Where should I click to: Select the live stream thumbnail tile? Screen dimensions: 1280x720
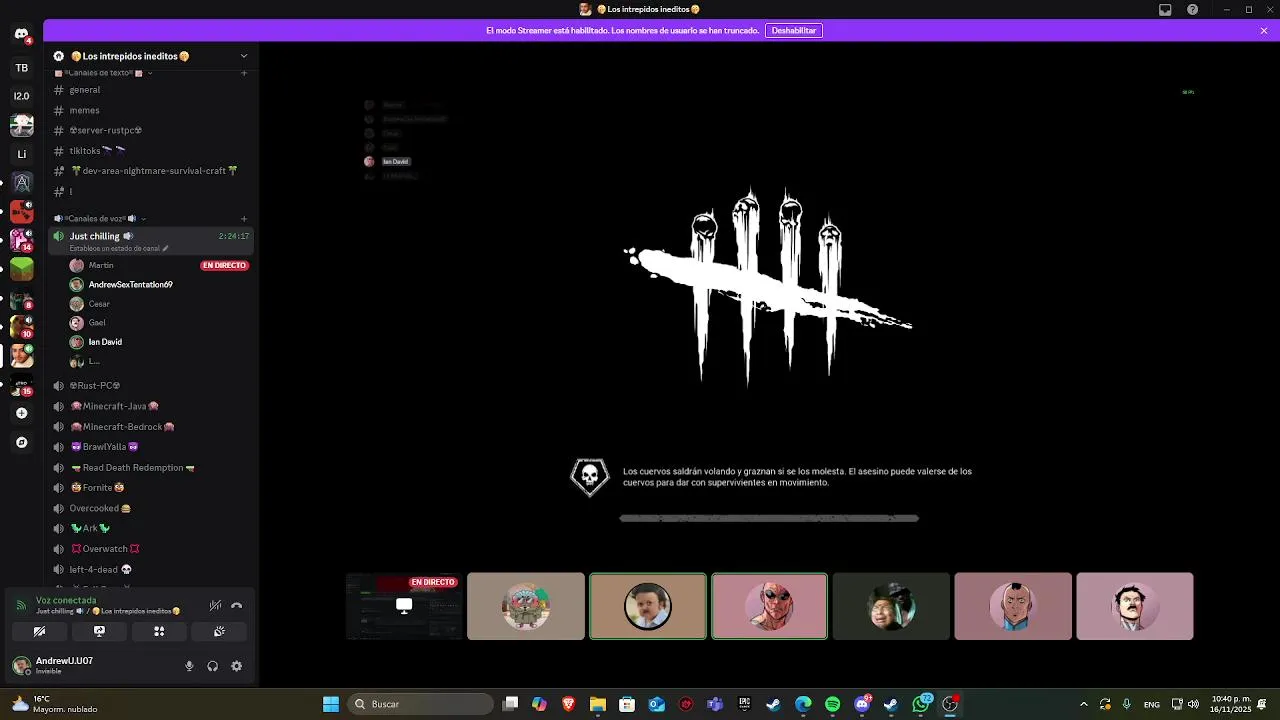point(404,606)
